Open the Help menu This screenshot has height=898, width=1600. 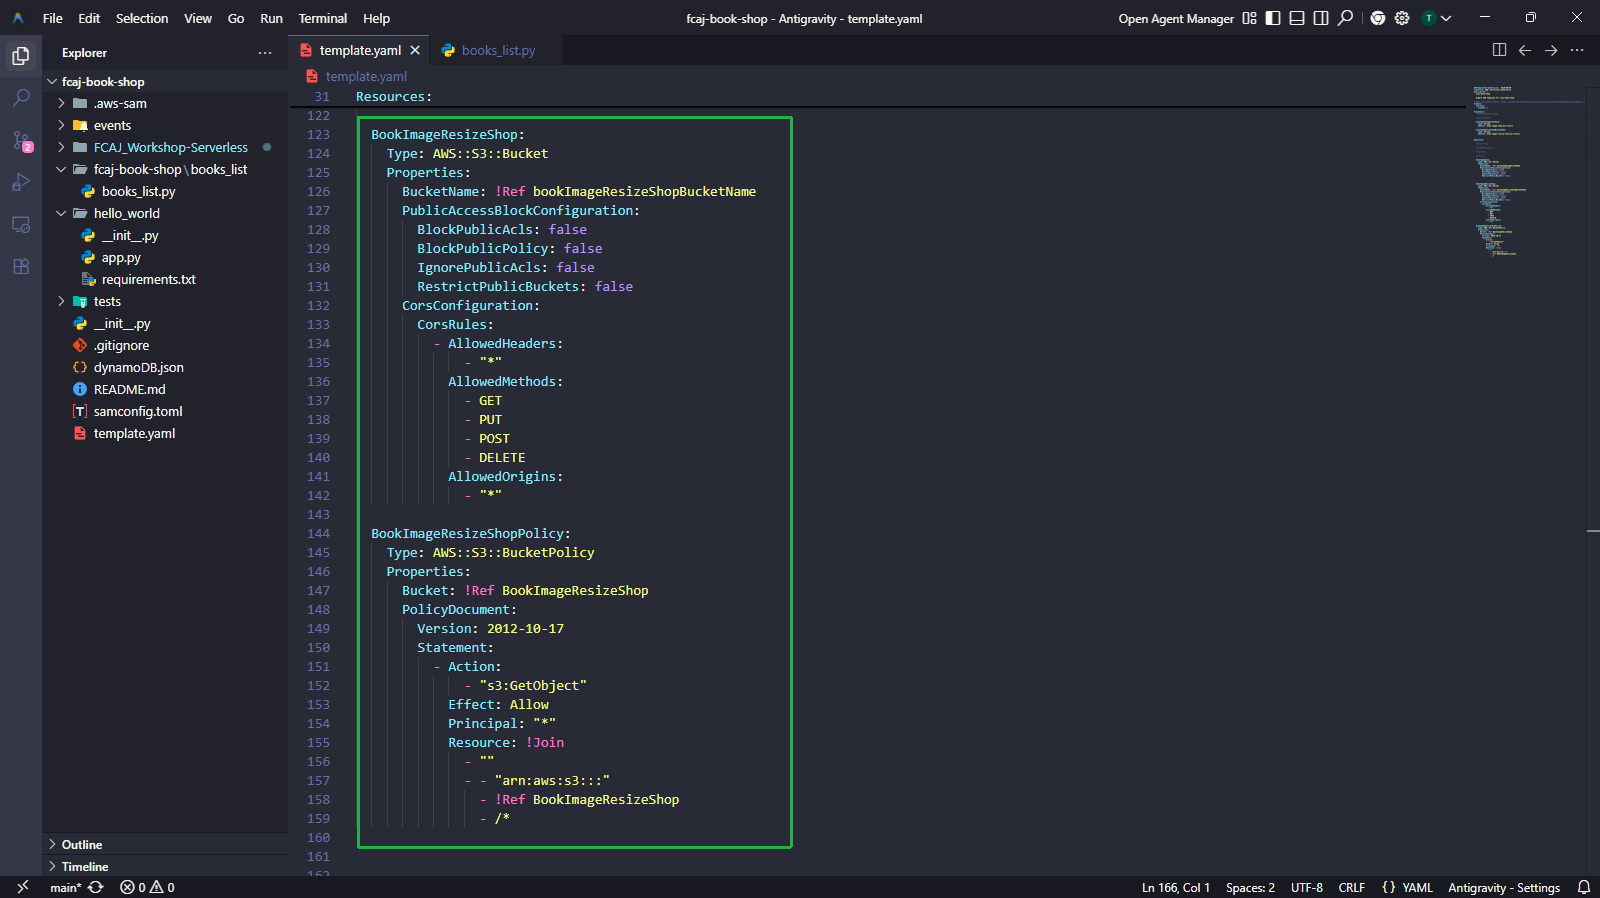pos(376,18)
